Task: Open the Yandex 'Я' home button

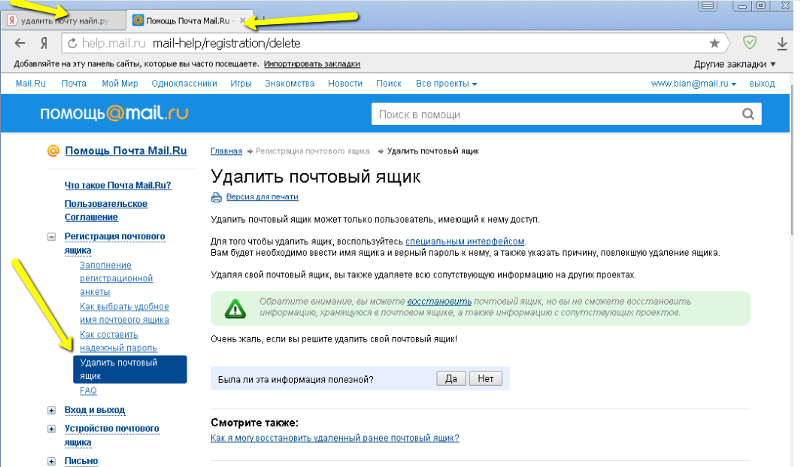Action: [44, 43]
